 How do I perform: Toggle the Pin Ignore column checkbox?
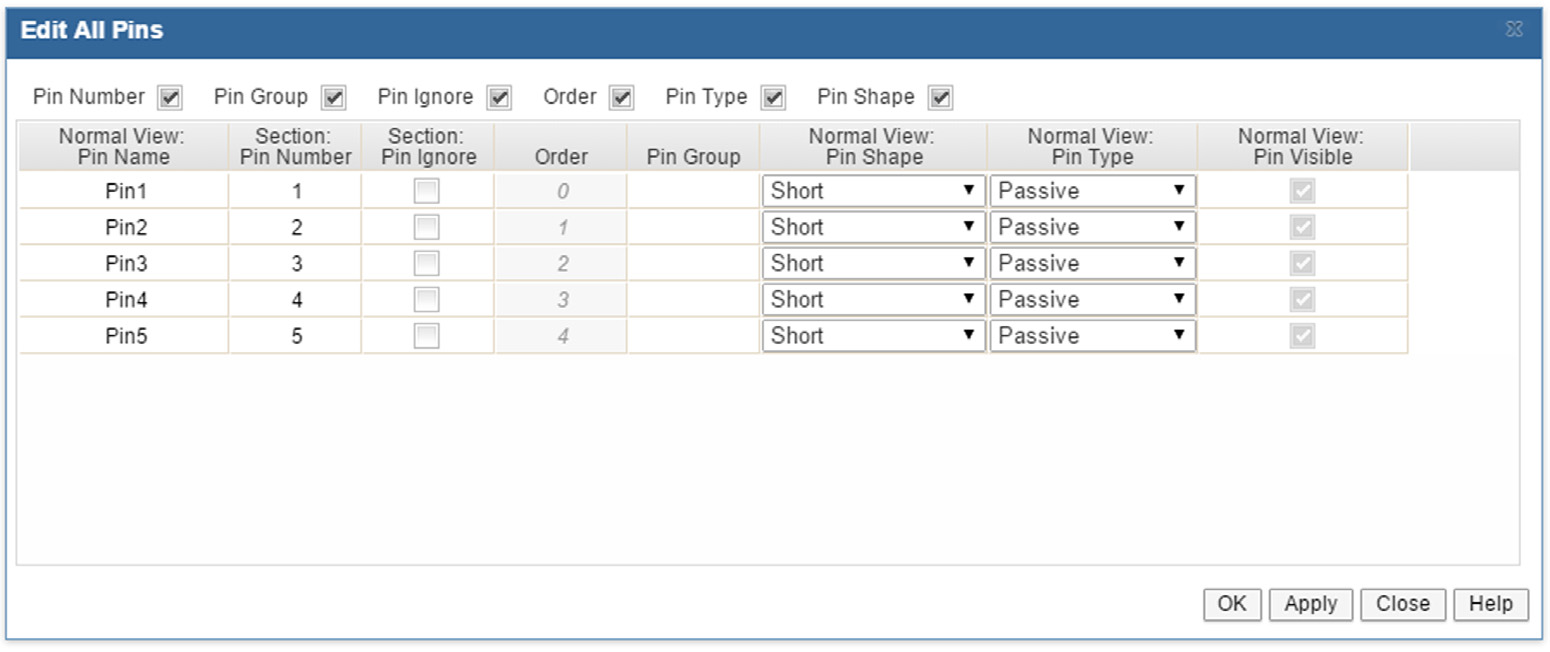pyautogui.click(x=499, y=98)
